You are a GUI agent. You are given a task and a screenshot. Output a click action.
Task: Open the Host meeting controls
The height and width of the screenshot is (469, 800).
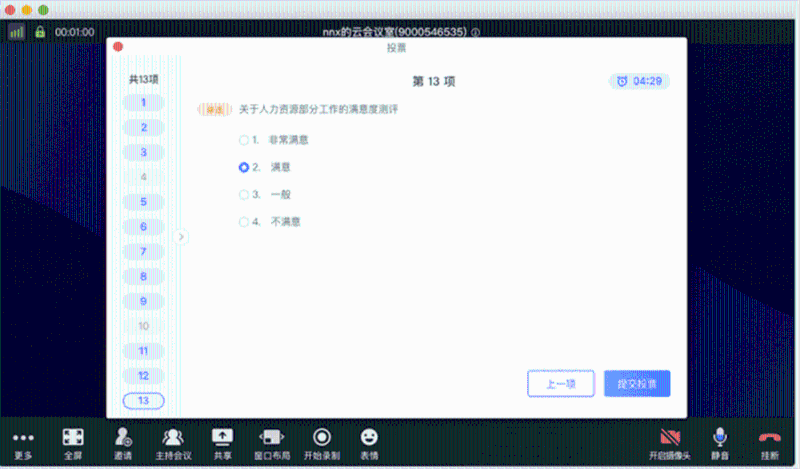click(x=173, y=444)
